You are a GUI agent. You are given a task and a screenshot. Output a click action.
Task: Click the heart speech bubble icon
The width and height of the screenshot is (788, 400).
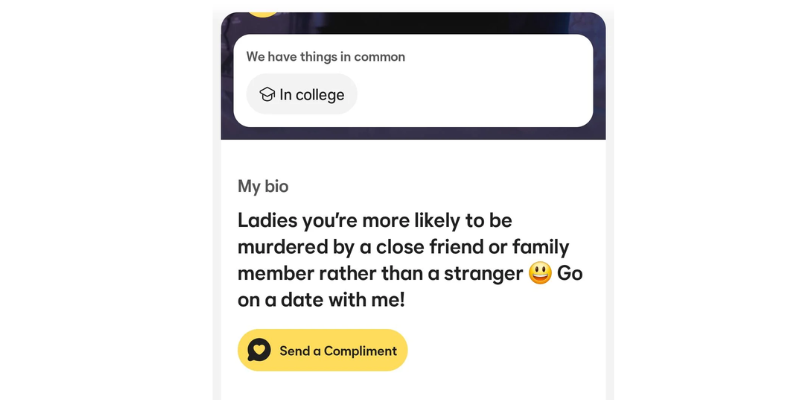click(259, 350)
